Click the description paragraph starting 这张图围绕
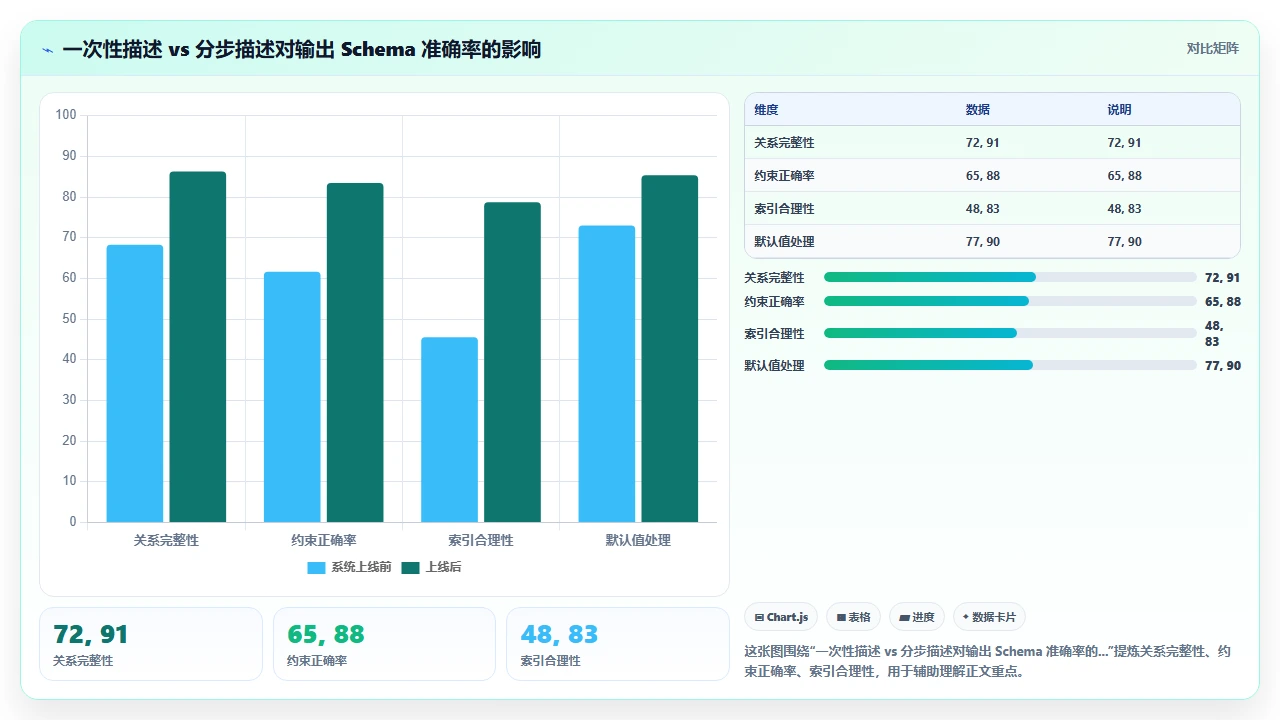 988,661
